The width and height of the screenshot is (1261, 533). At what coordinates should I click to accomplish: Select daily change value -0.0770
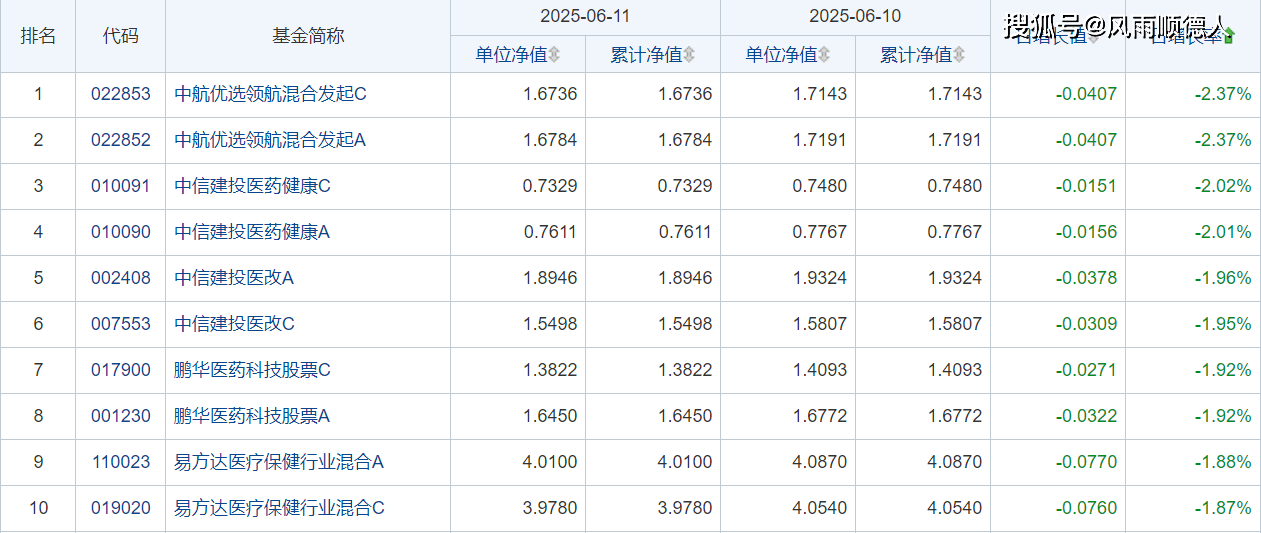tap(1087, 462)
